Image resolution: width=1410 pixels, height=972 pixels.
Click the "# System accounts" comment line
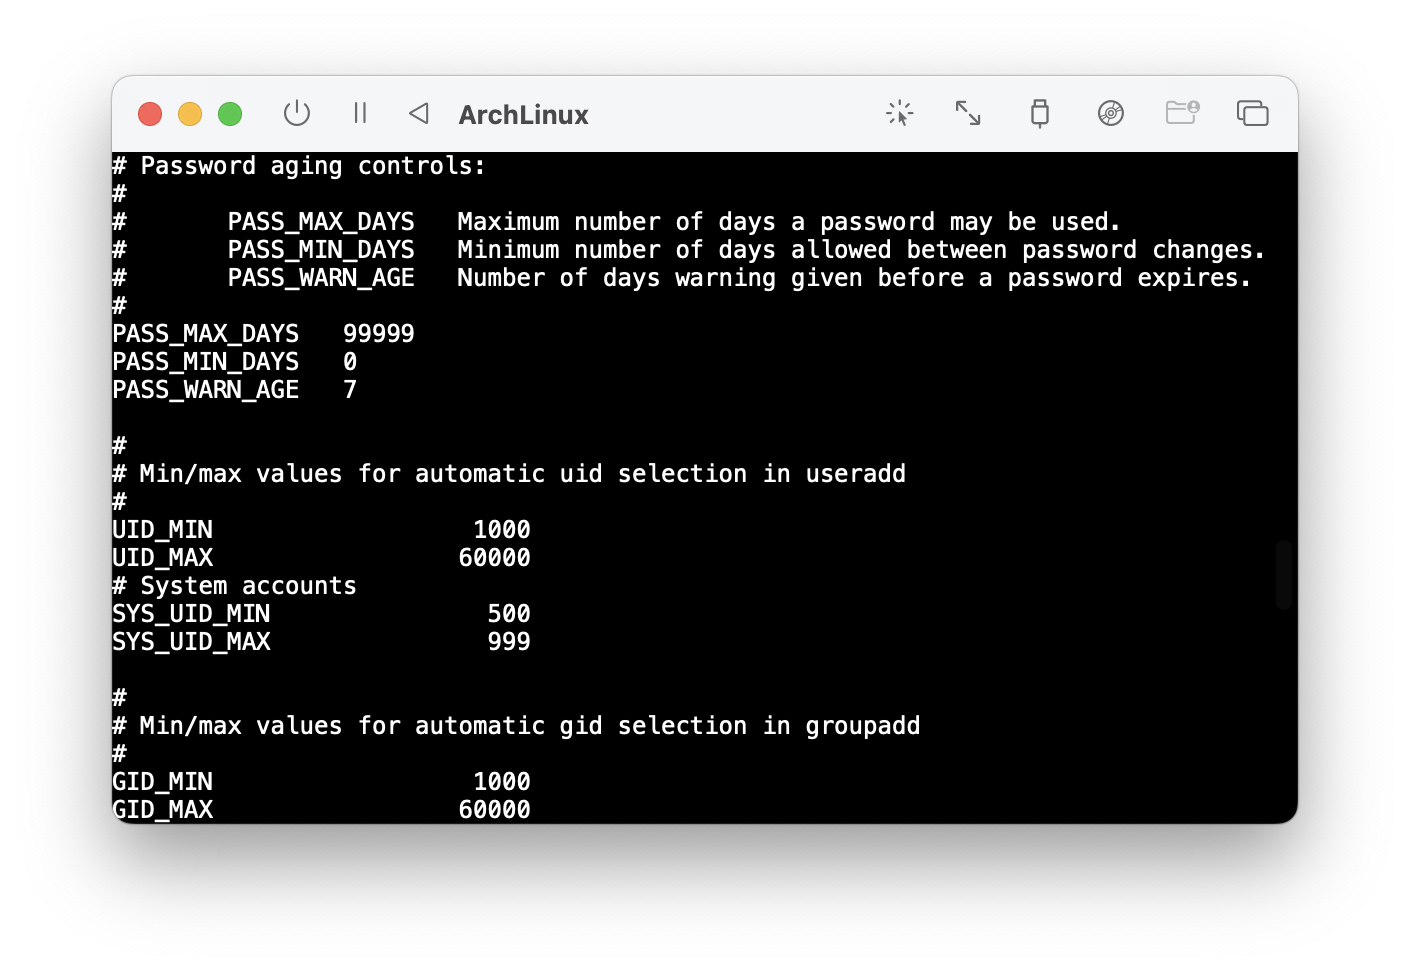coord(234,586)
